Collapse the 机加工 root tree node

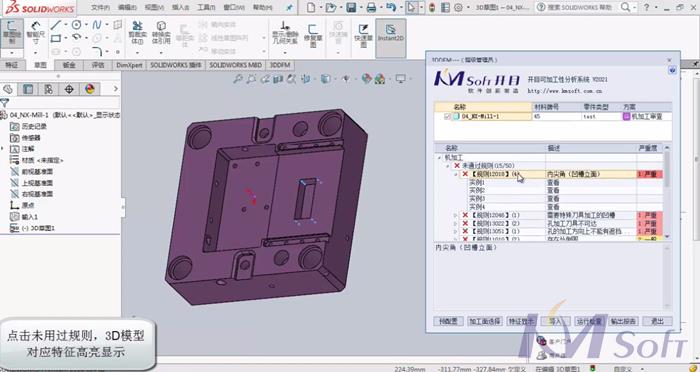coord(440,158)
